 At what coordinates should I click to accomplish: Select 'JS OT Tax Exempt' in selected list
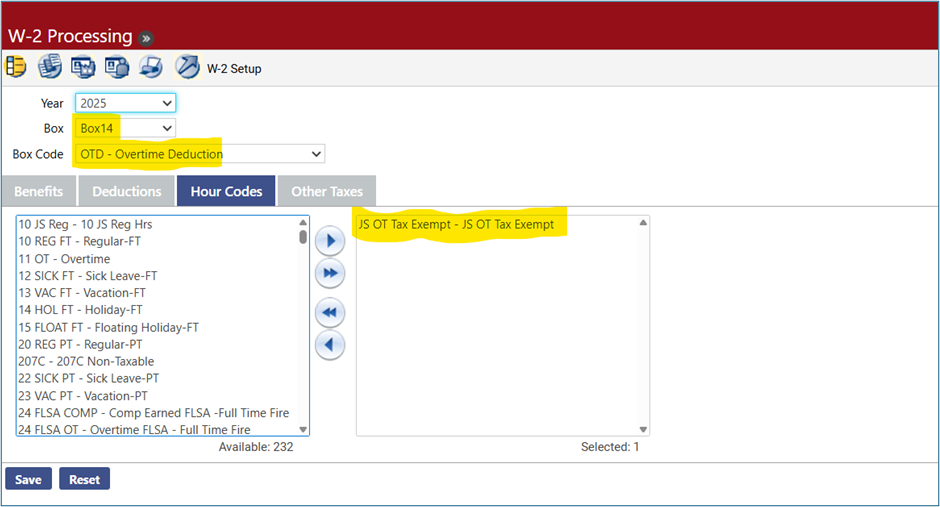tap(456, 224)
